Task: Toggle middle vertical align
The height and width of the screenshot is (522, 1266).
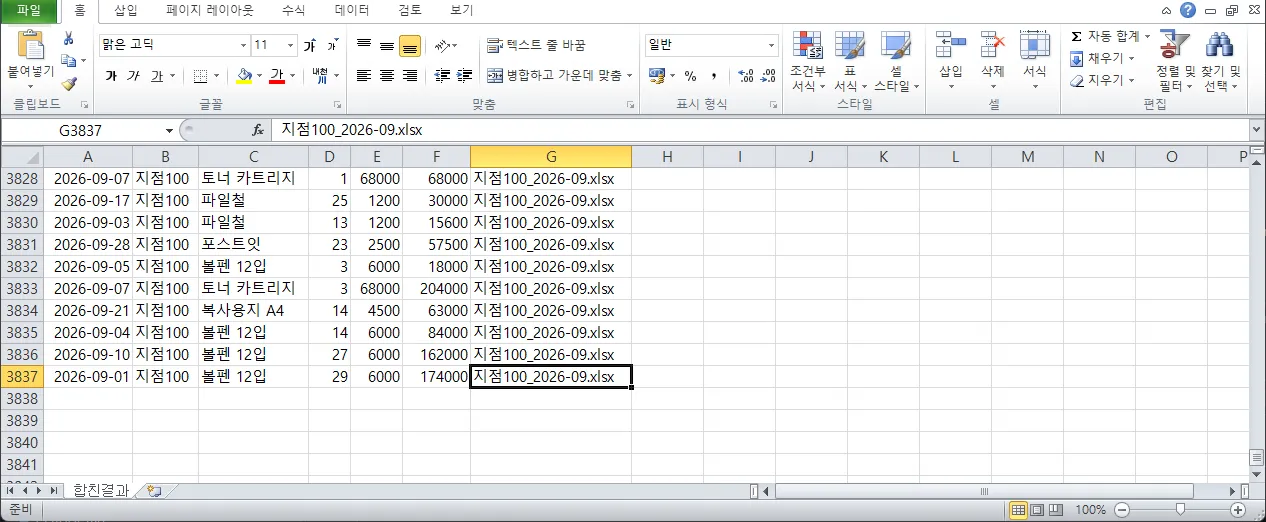Action: pos(387,46)
